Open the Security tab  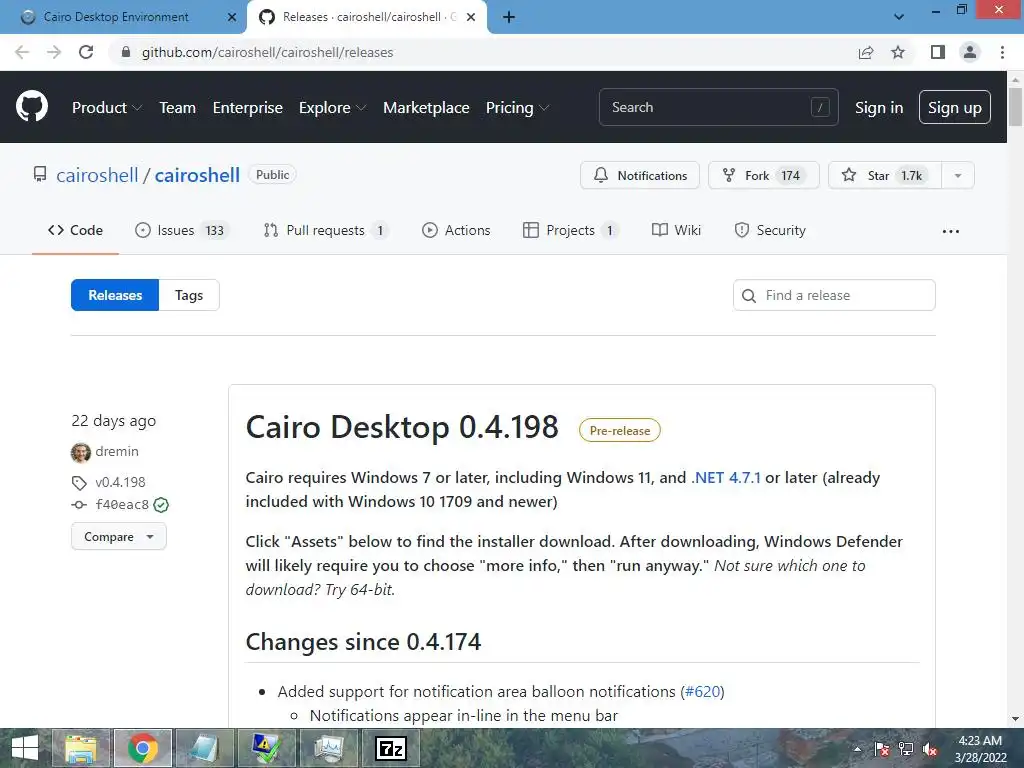[771, 231]
